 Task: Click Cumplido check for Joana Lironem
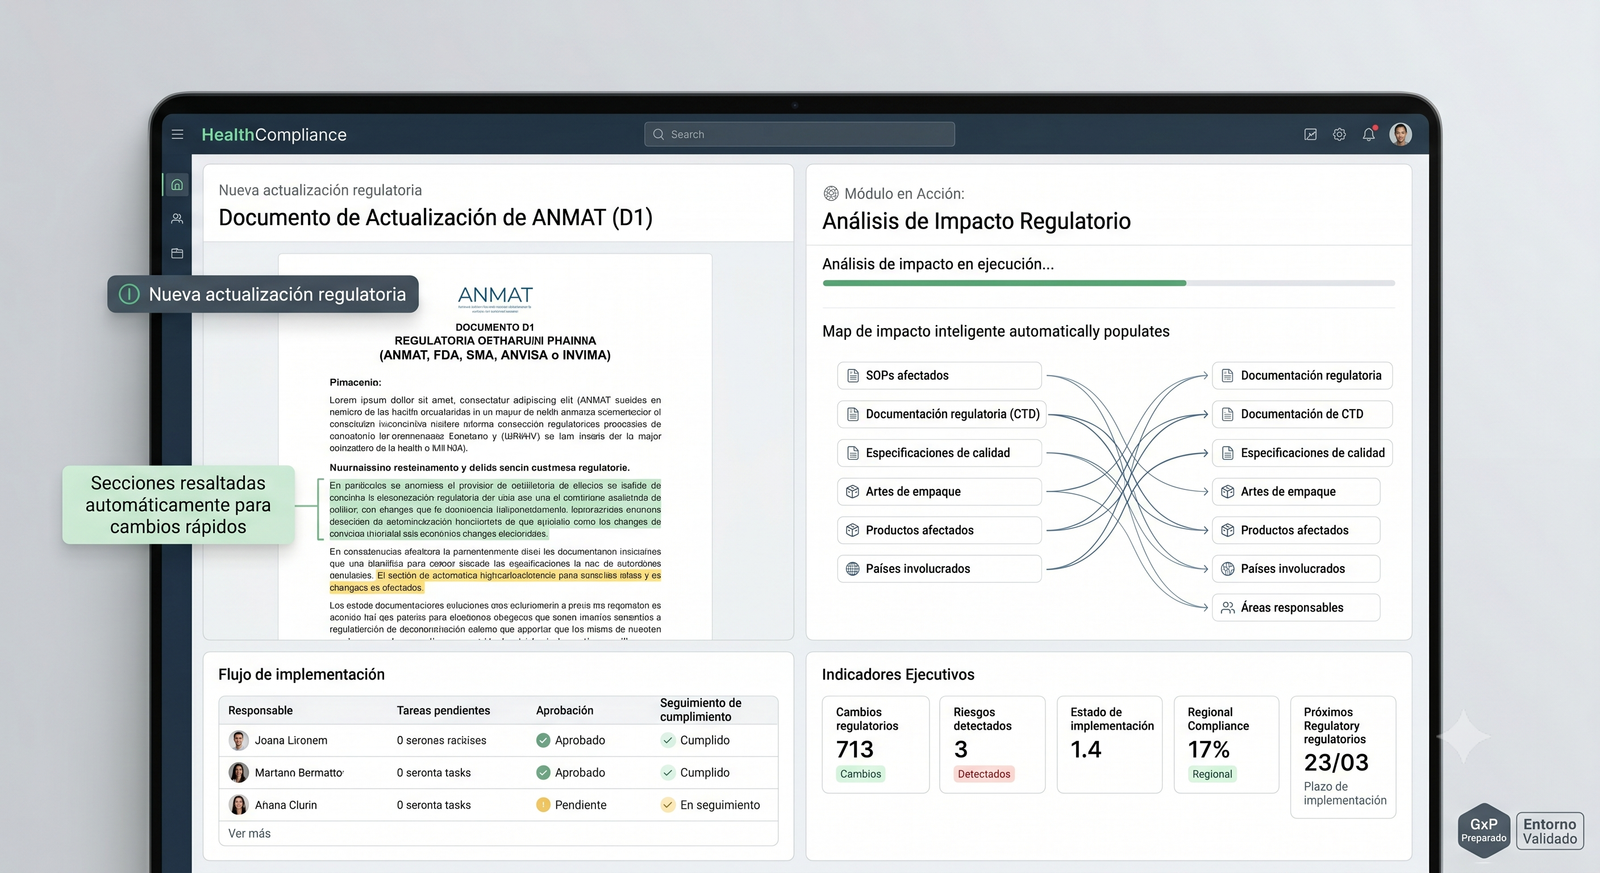(x=668, y=741)
